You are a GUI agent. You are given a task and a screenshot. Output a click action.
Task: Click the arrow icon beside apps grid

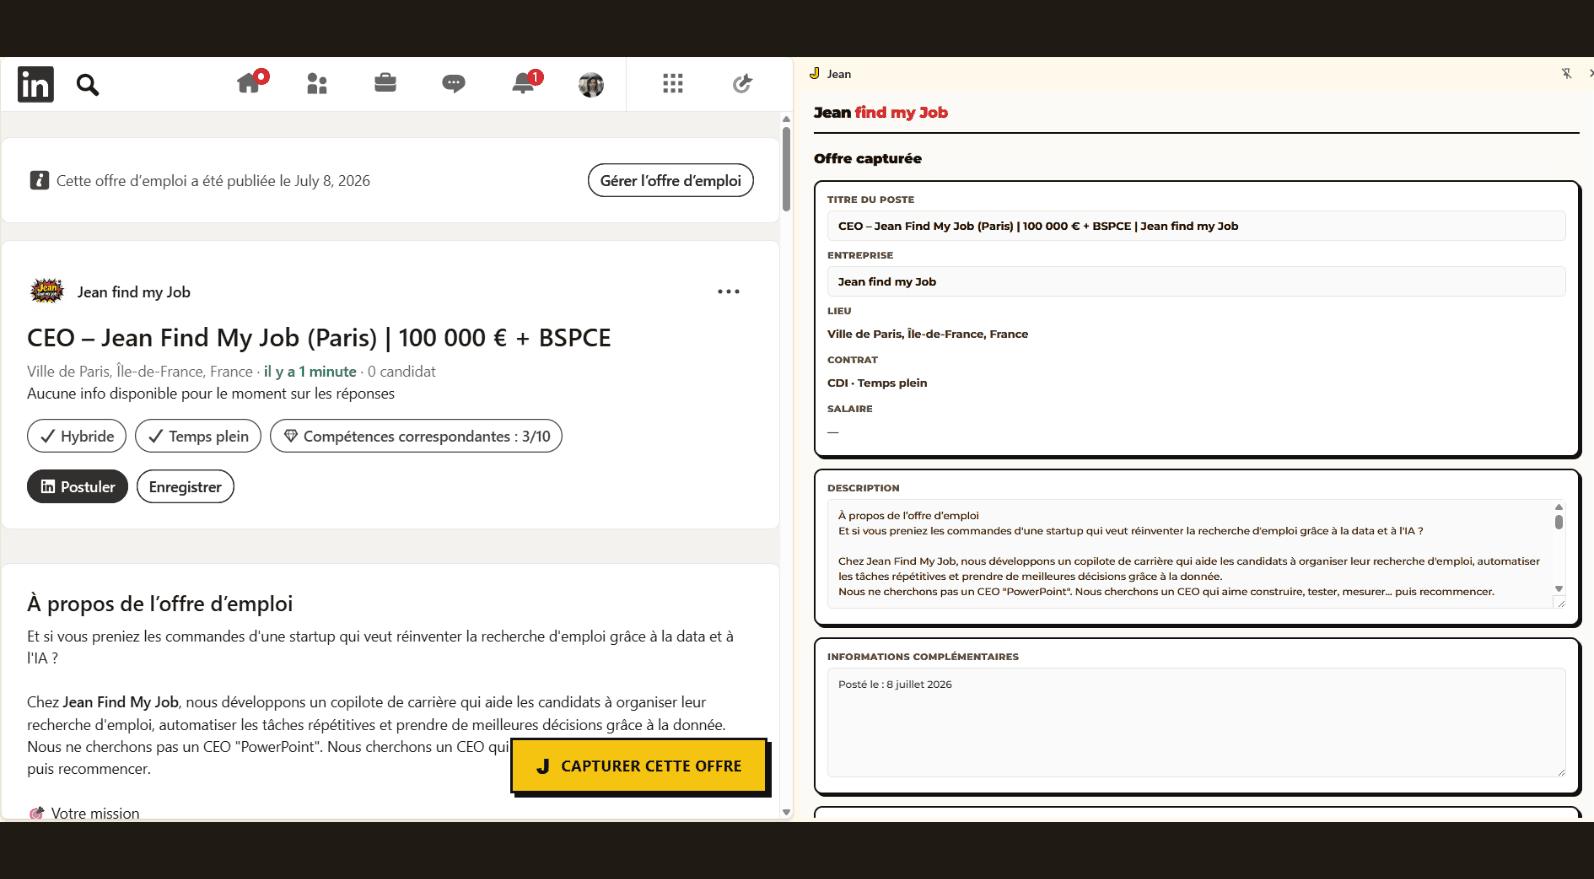tap(742, 84)
